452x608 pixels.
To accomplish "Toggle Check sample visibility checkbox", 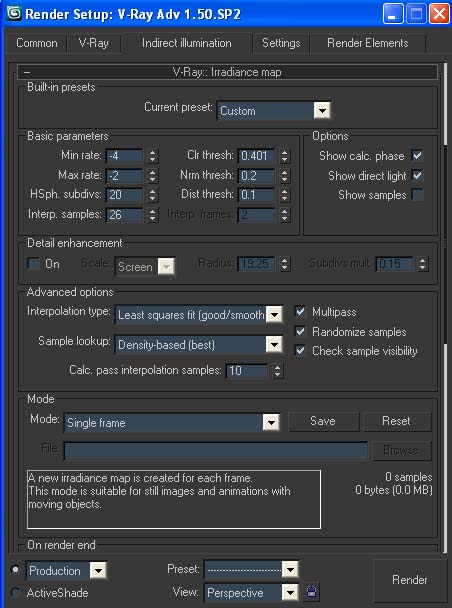I will pyautogui.click(x=300, y=351).
